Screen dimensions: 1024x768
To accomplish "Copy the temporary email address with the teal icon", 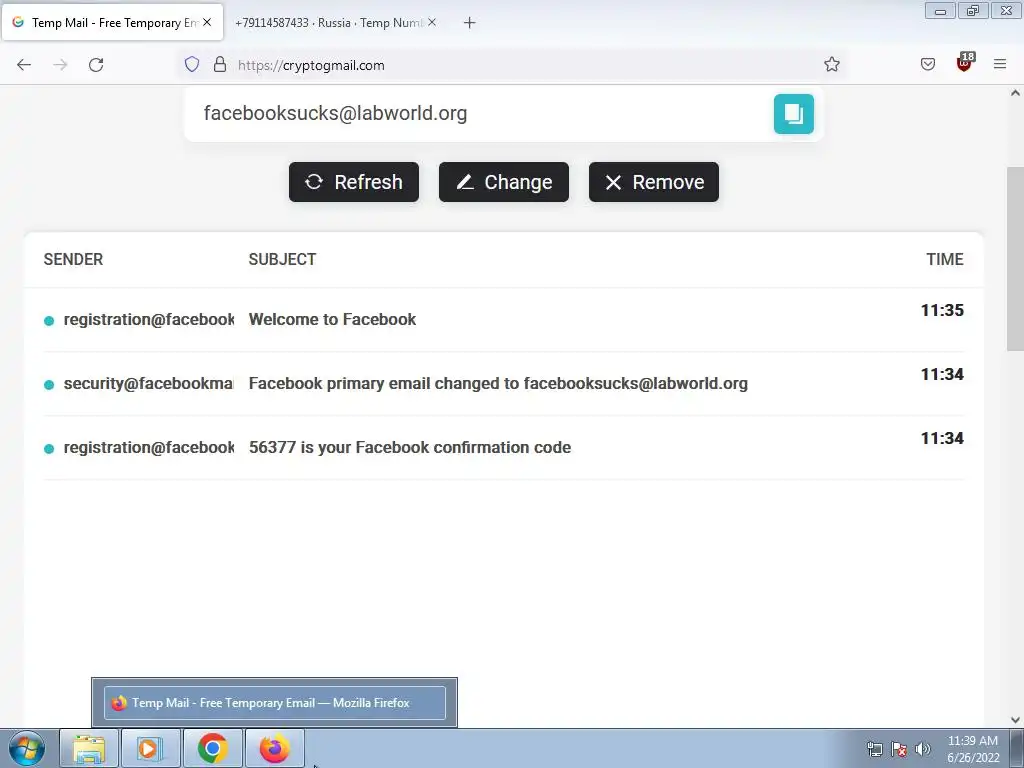I will point(793,114).
